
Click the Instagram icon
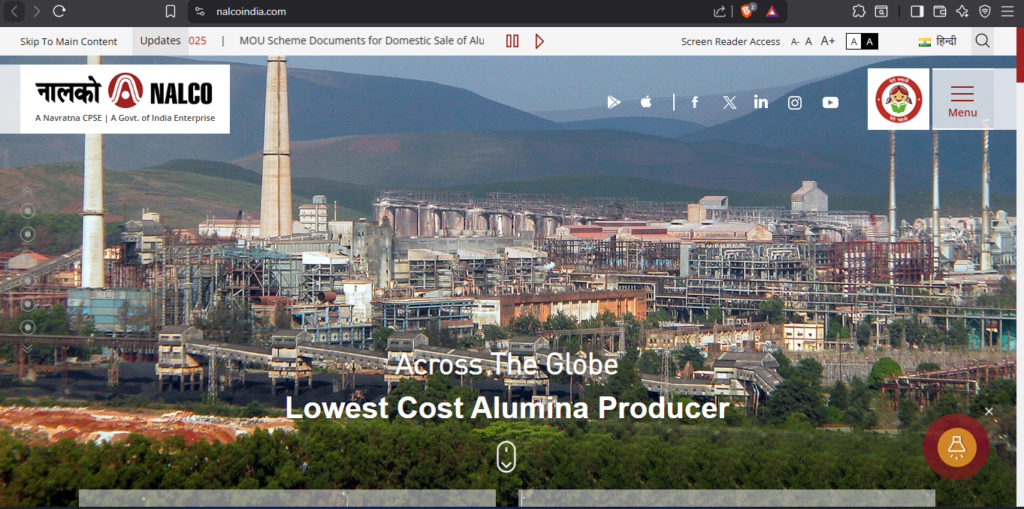795,102
